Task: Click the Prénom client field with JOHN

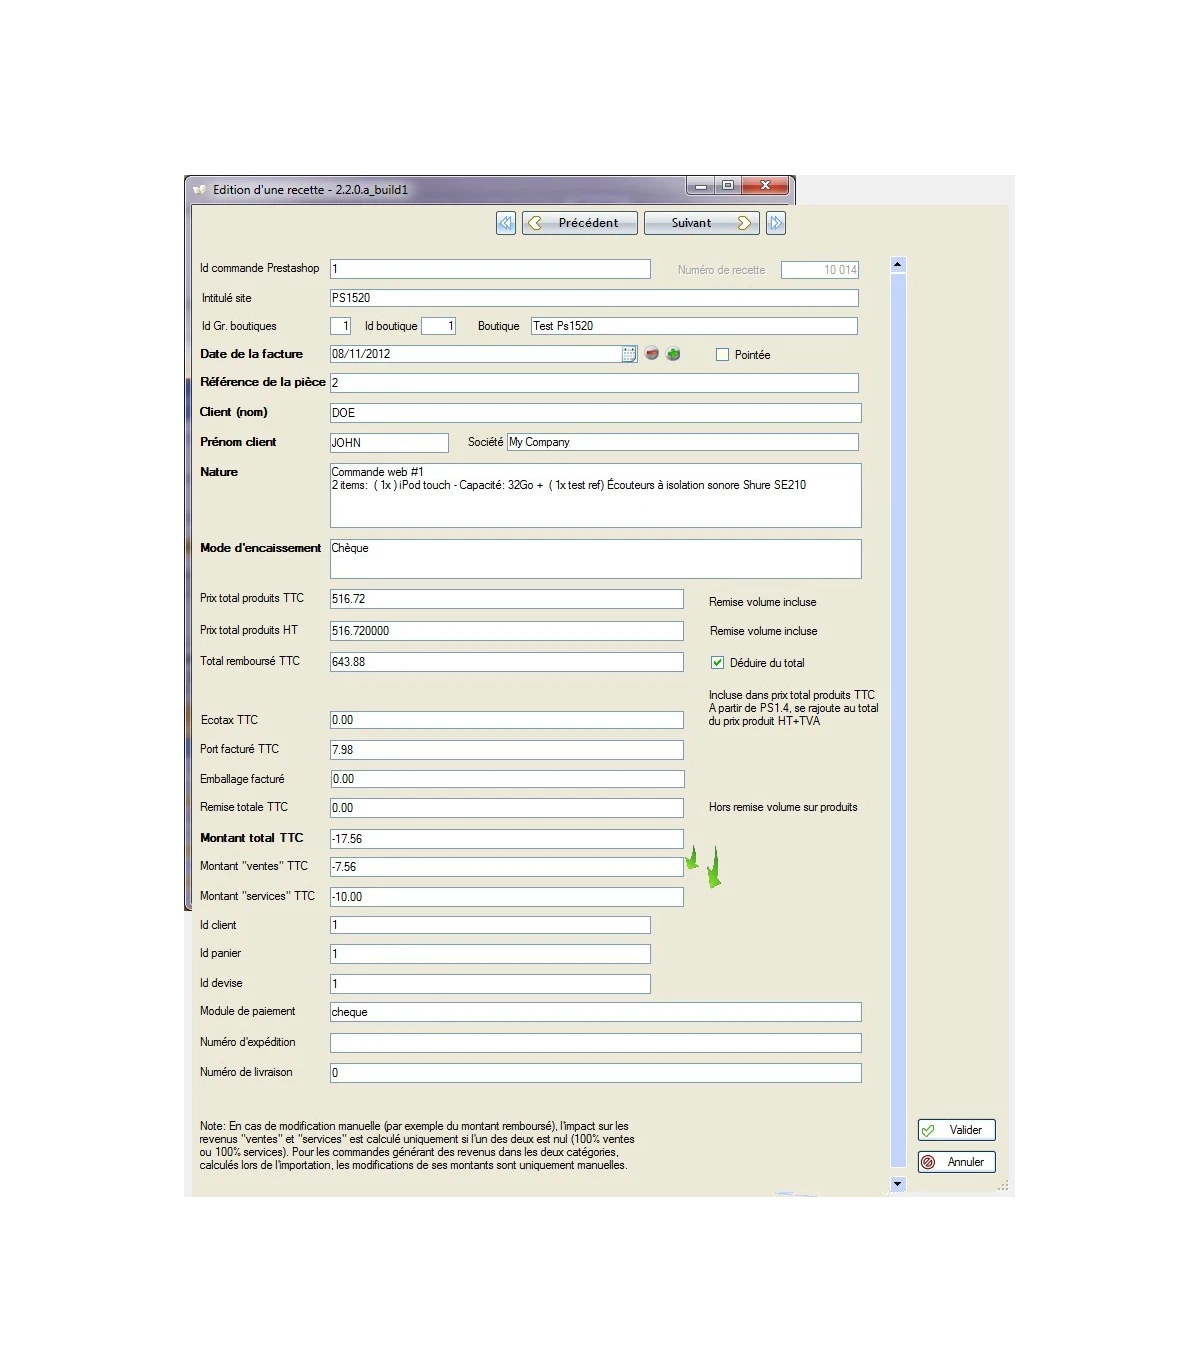Action: click(x=389, y=443)
